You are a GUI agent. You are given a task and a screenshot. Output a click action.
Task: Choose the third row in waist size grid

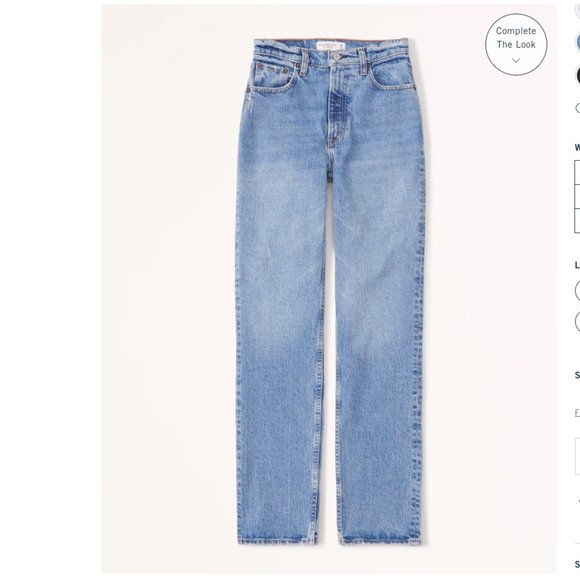[x=577, y=220]
